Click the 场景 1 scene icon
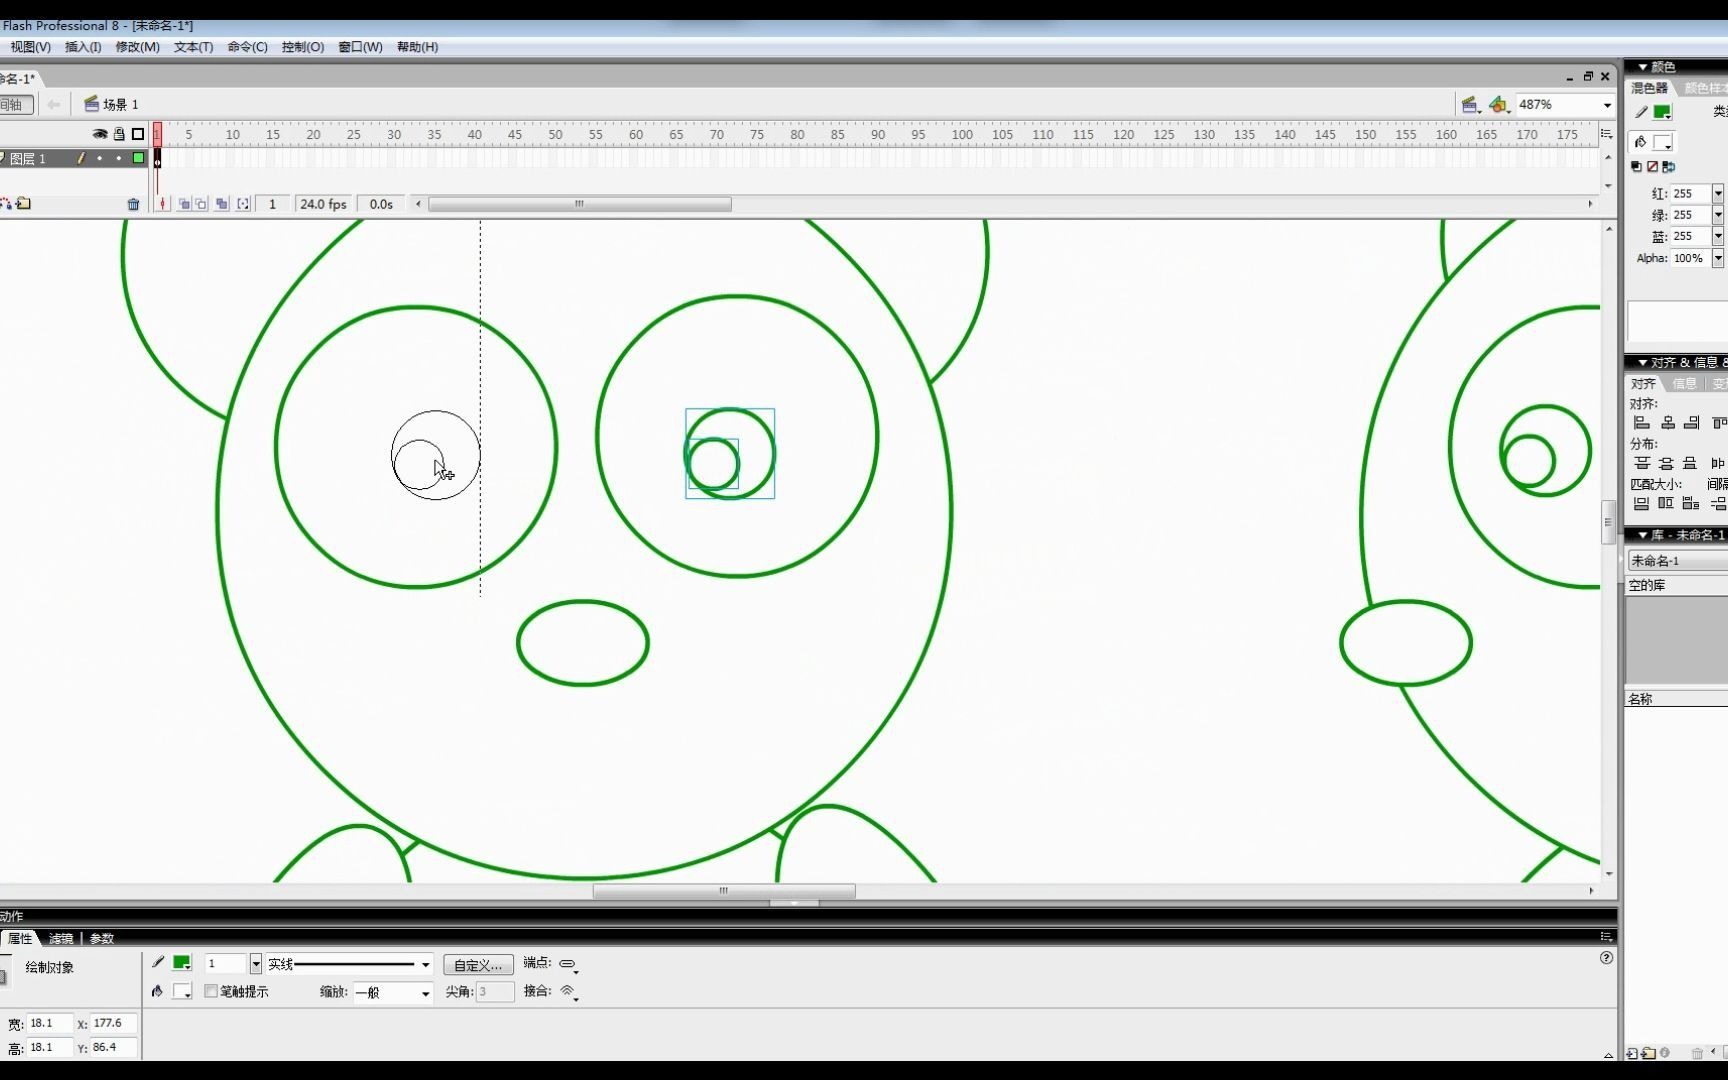1728x1080 pixels. coord(91,104)
